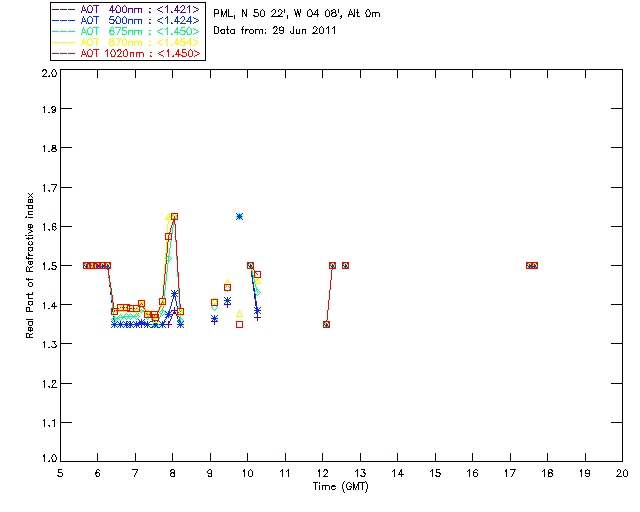Click the AOT 1020nm legend entry
The image size is (640, 512).
[126, 53]
